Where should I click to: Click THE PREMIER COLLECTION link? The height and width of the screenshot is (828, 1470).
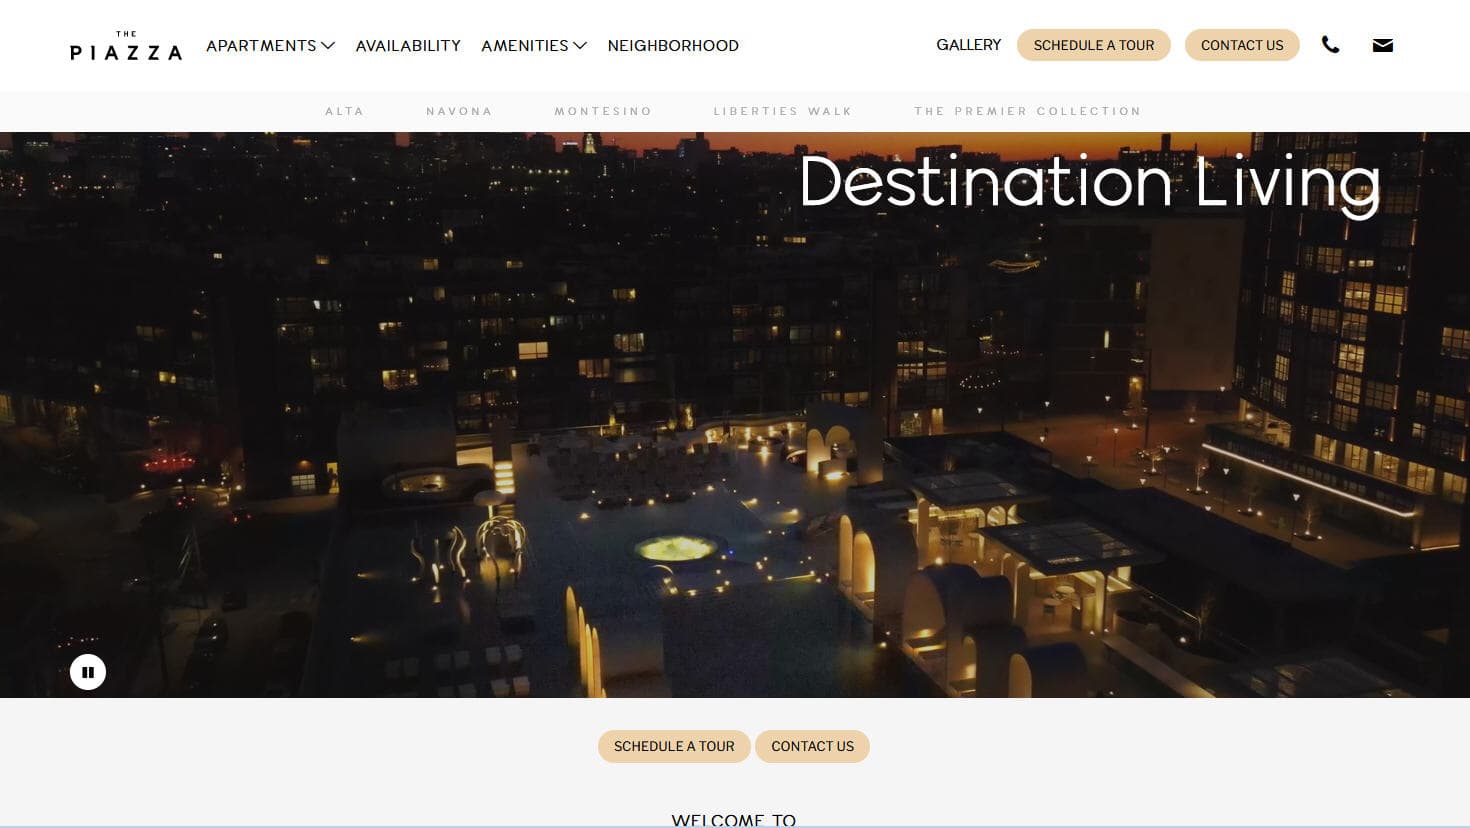[x=1028, y=111]
